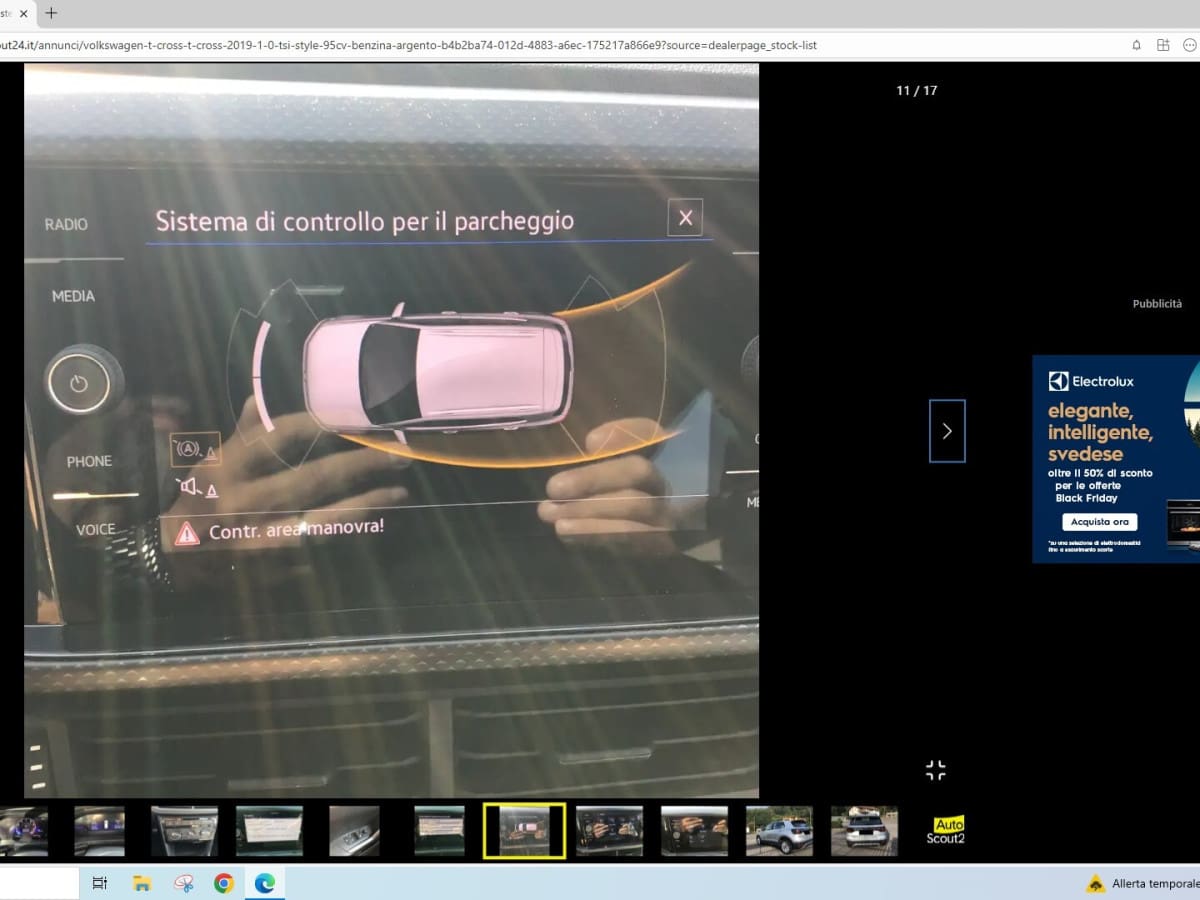This screenshot has height=900, width=1200.
Task: Go to the next photo with the right arrow
Action: (947, 431)
